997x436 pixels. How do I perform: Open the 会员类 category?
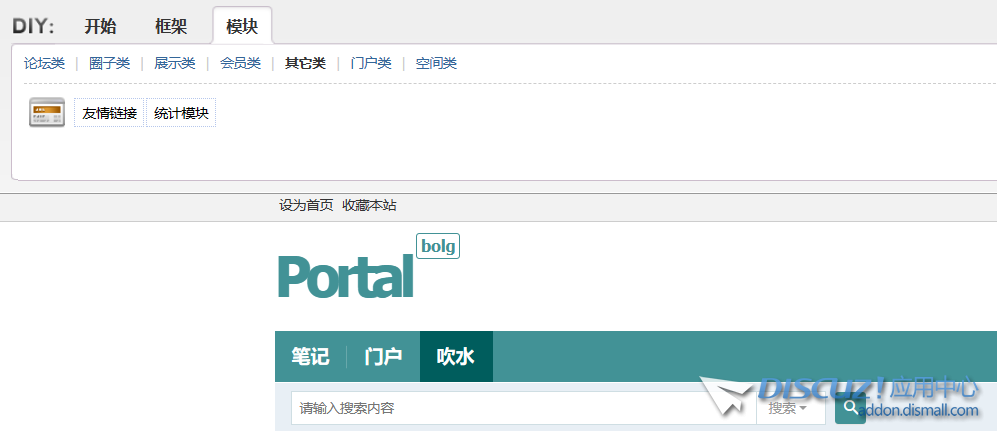coord(240,64)
